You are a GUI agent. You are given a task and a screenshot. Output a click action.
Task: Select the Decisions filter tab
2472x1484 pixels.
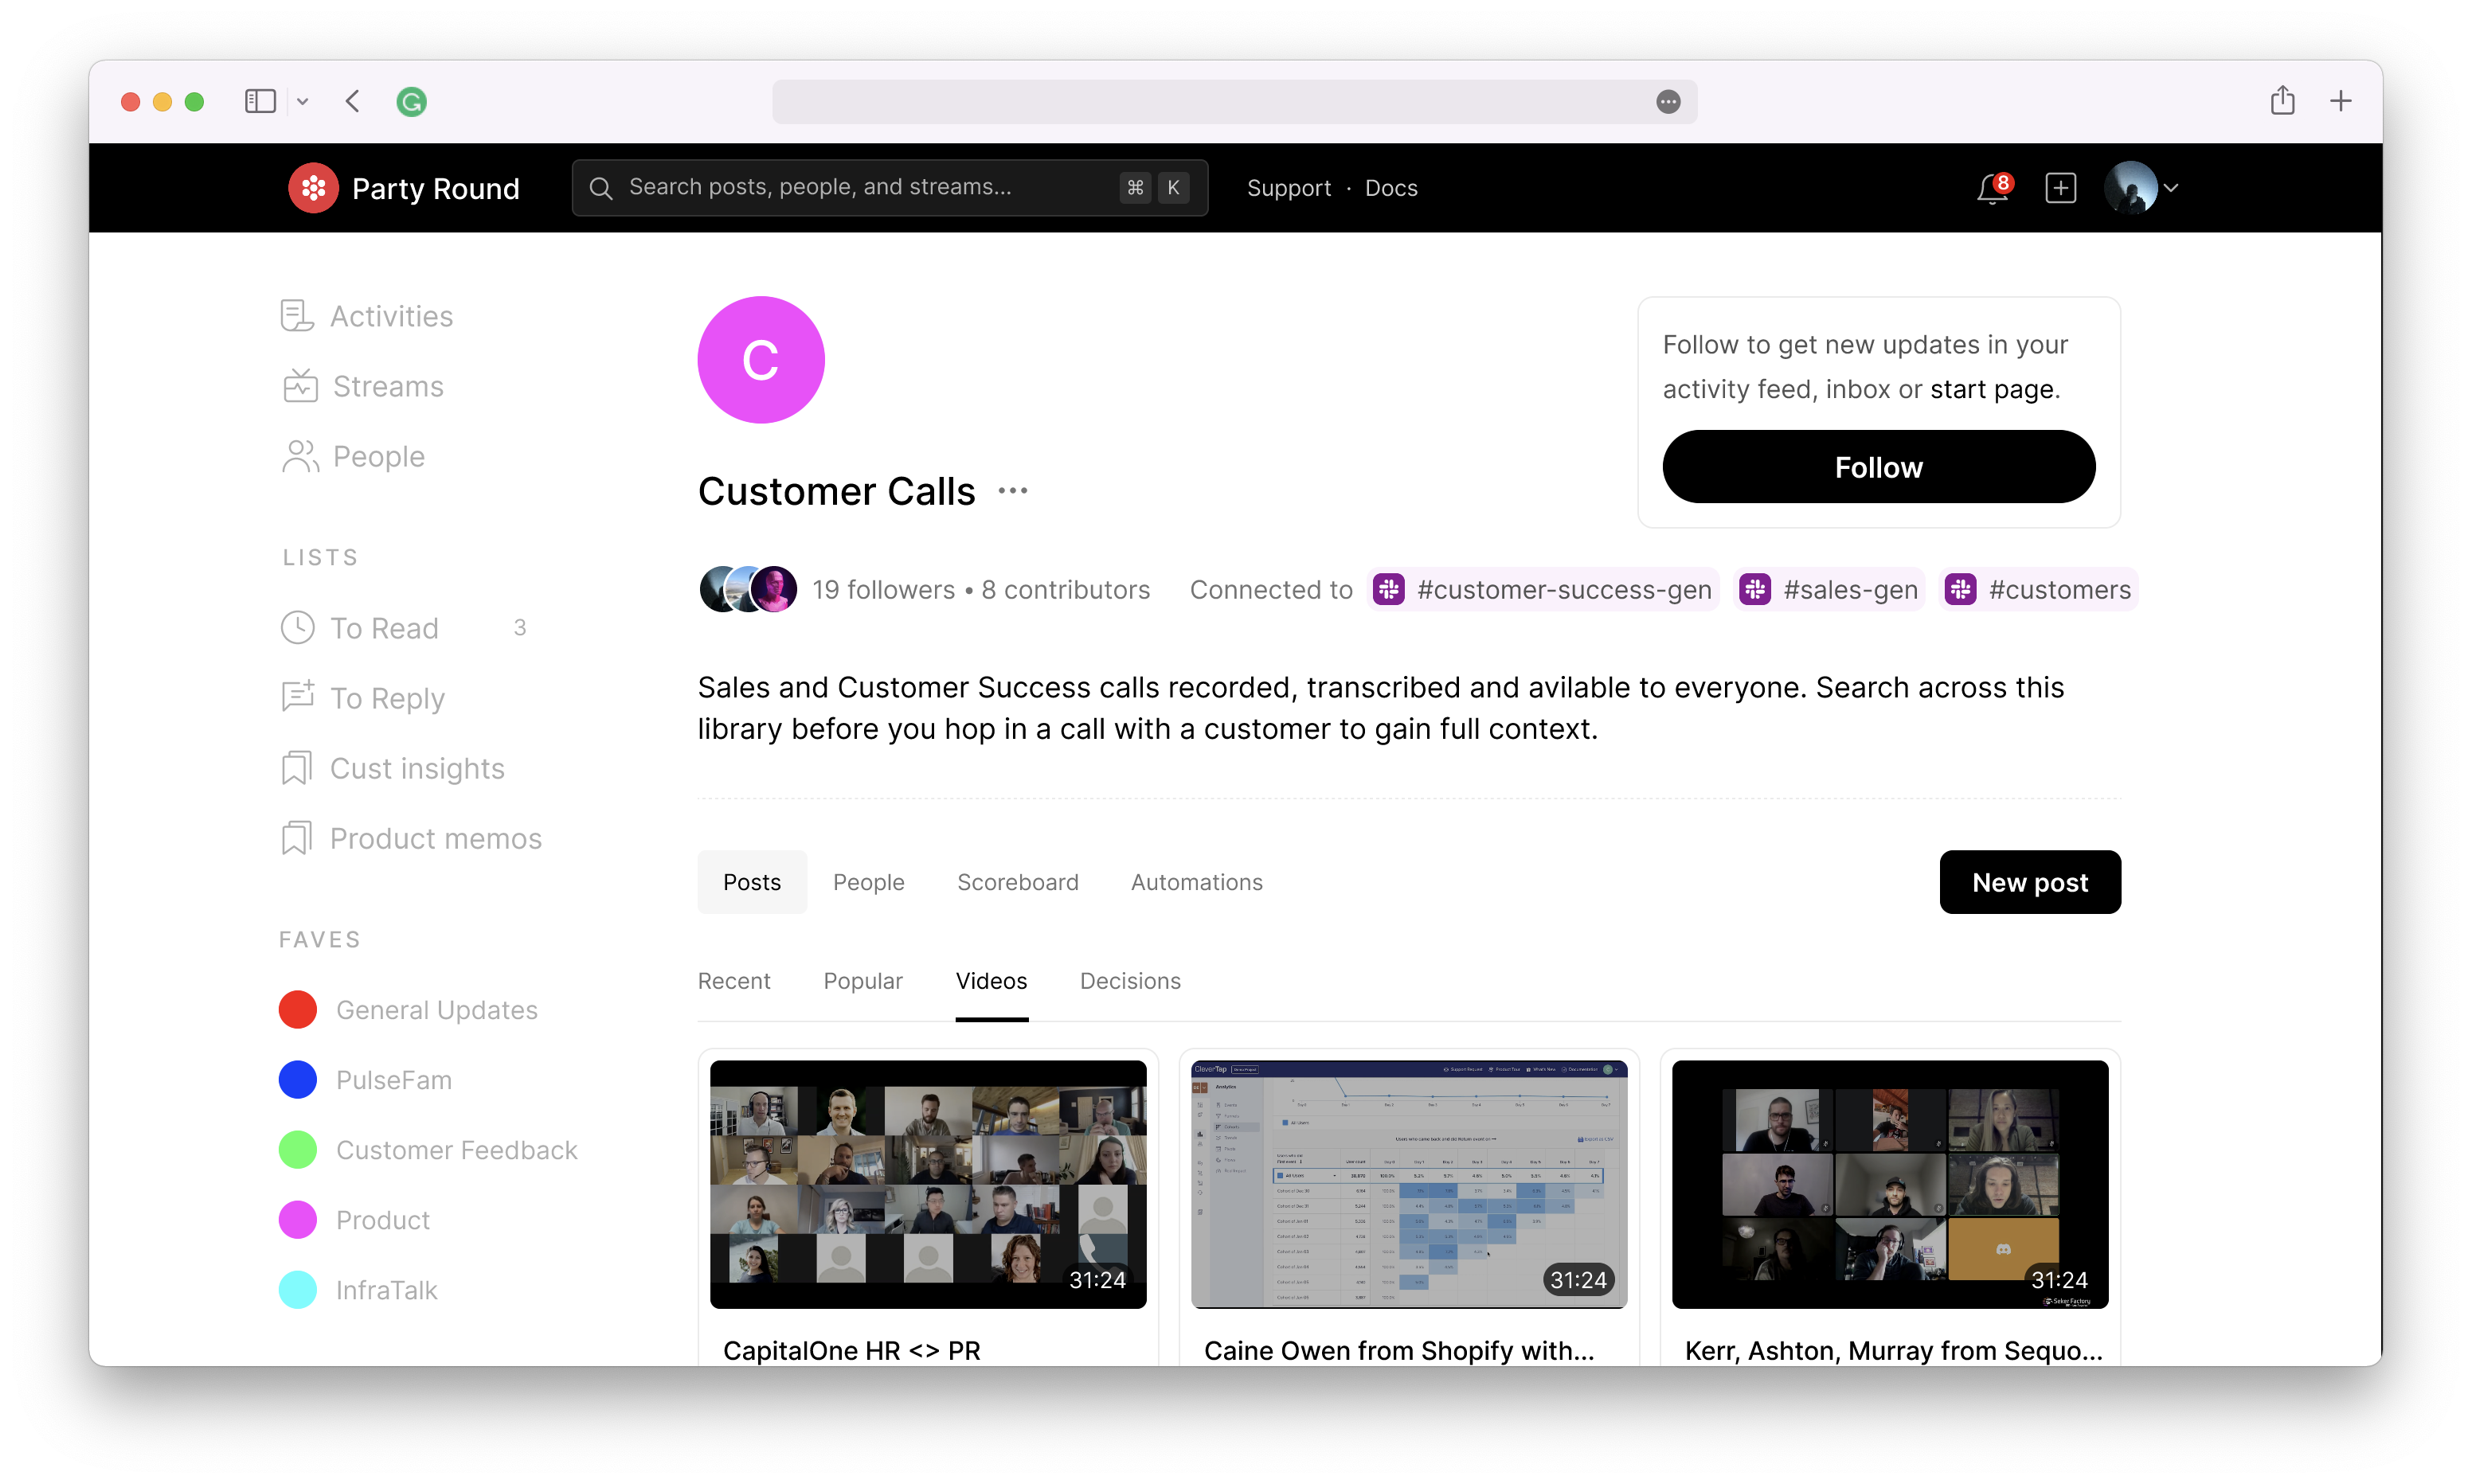(1129, 981)
